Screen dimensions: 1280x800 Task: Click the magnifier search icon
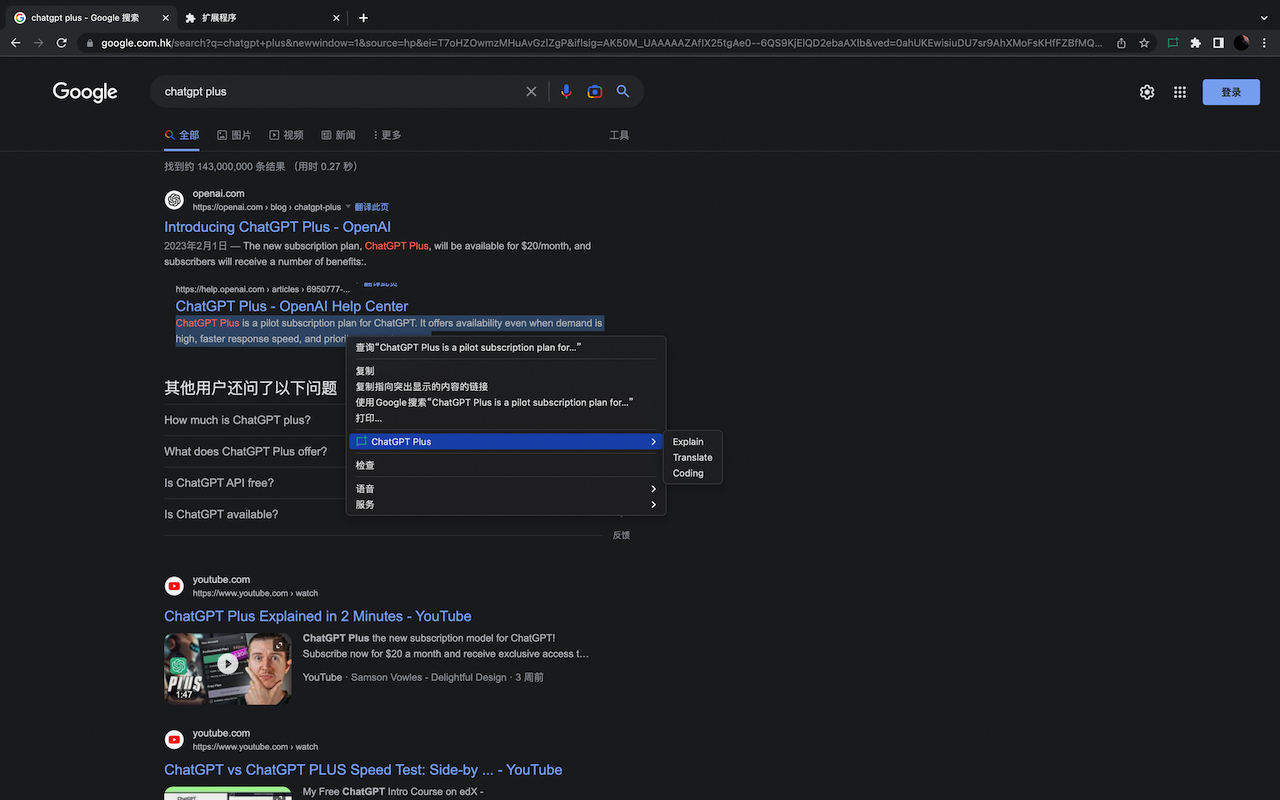[623, 92]
